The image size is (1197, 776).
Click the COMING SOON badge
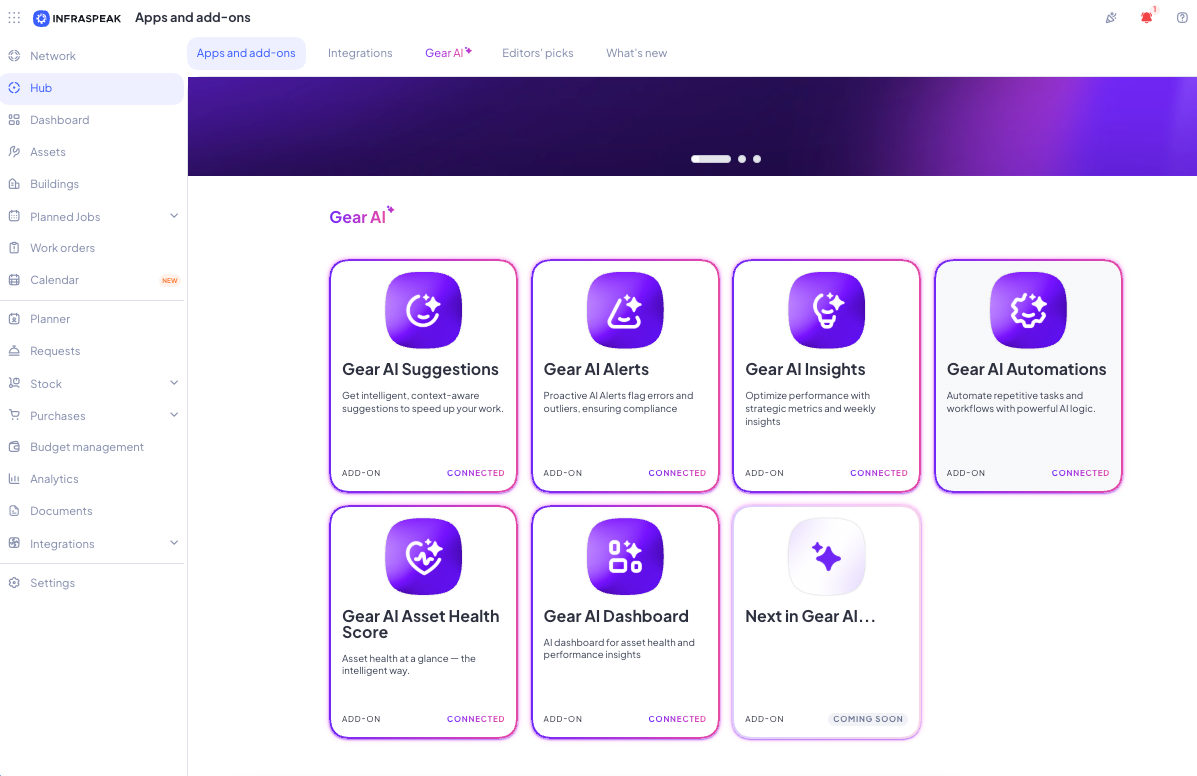tap(868, 719)
